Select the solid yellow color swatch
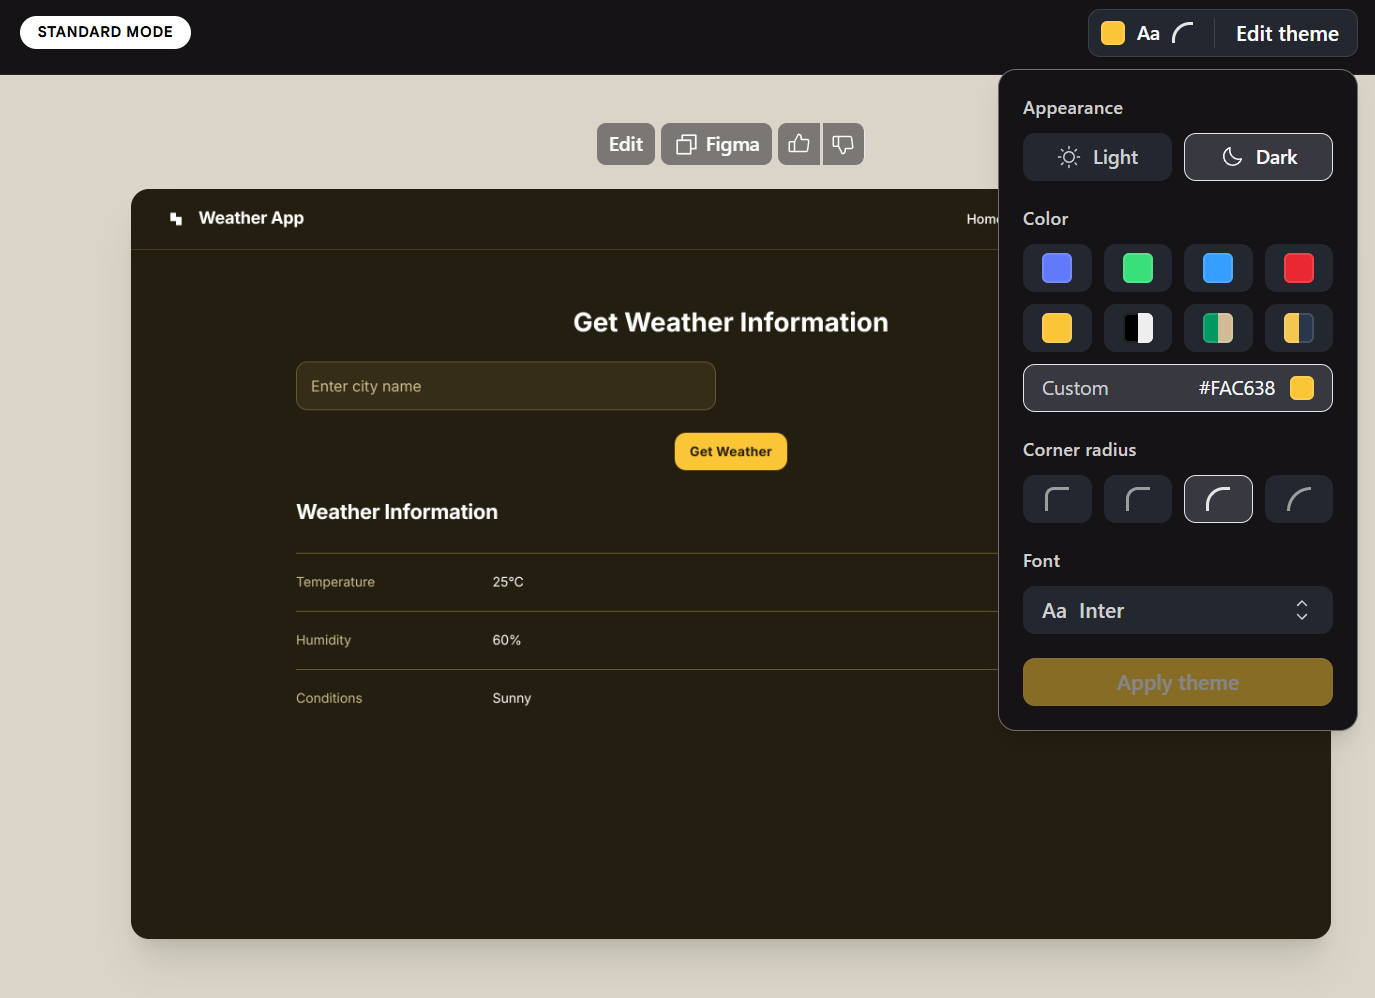 click(1057, 328)
